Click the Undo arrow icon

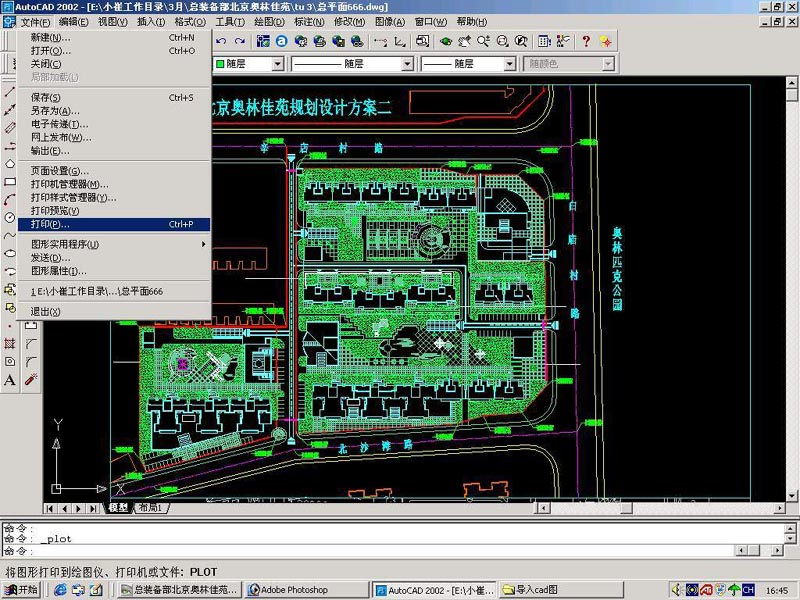click(x=221, y=41)
